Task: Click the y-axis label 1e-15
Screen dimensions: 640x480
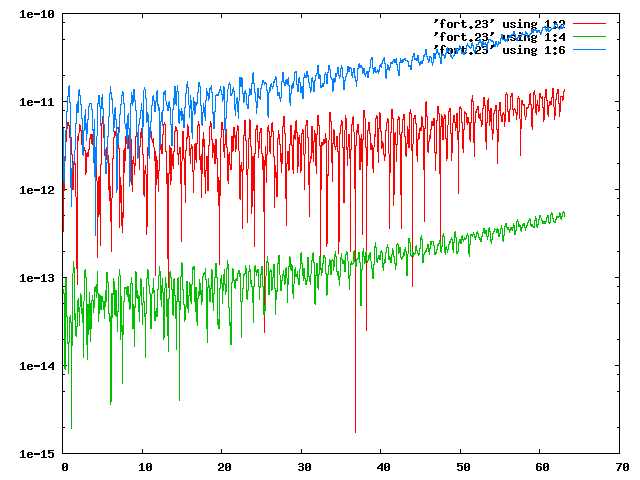Action: pos(37,454)
